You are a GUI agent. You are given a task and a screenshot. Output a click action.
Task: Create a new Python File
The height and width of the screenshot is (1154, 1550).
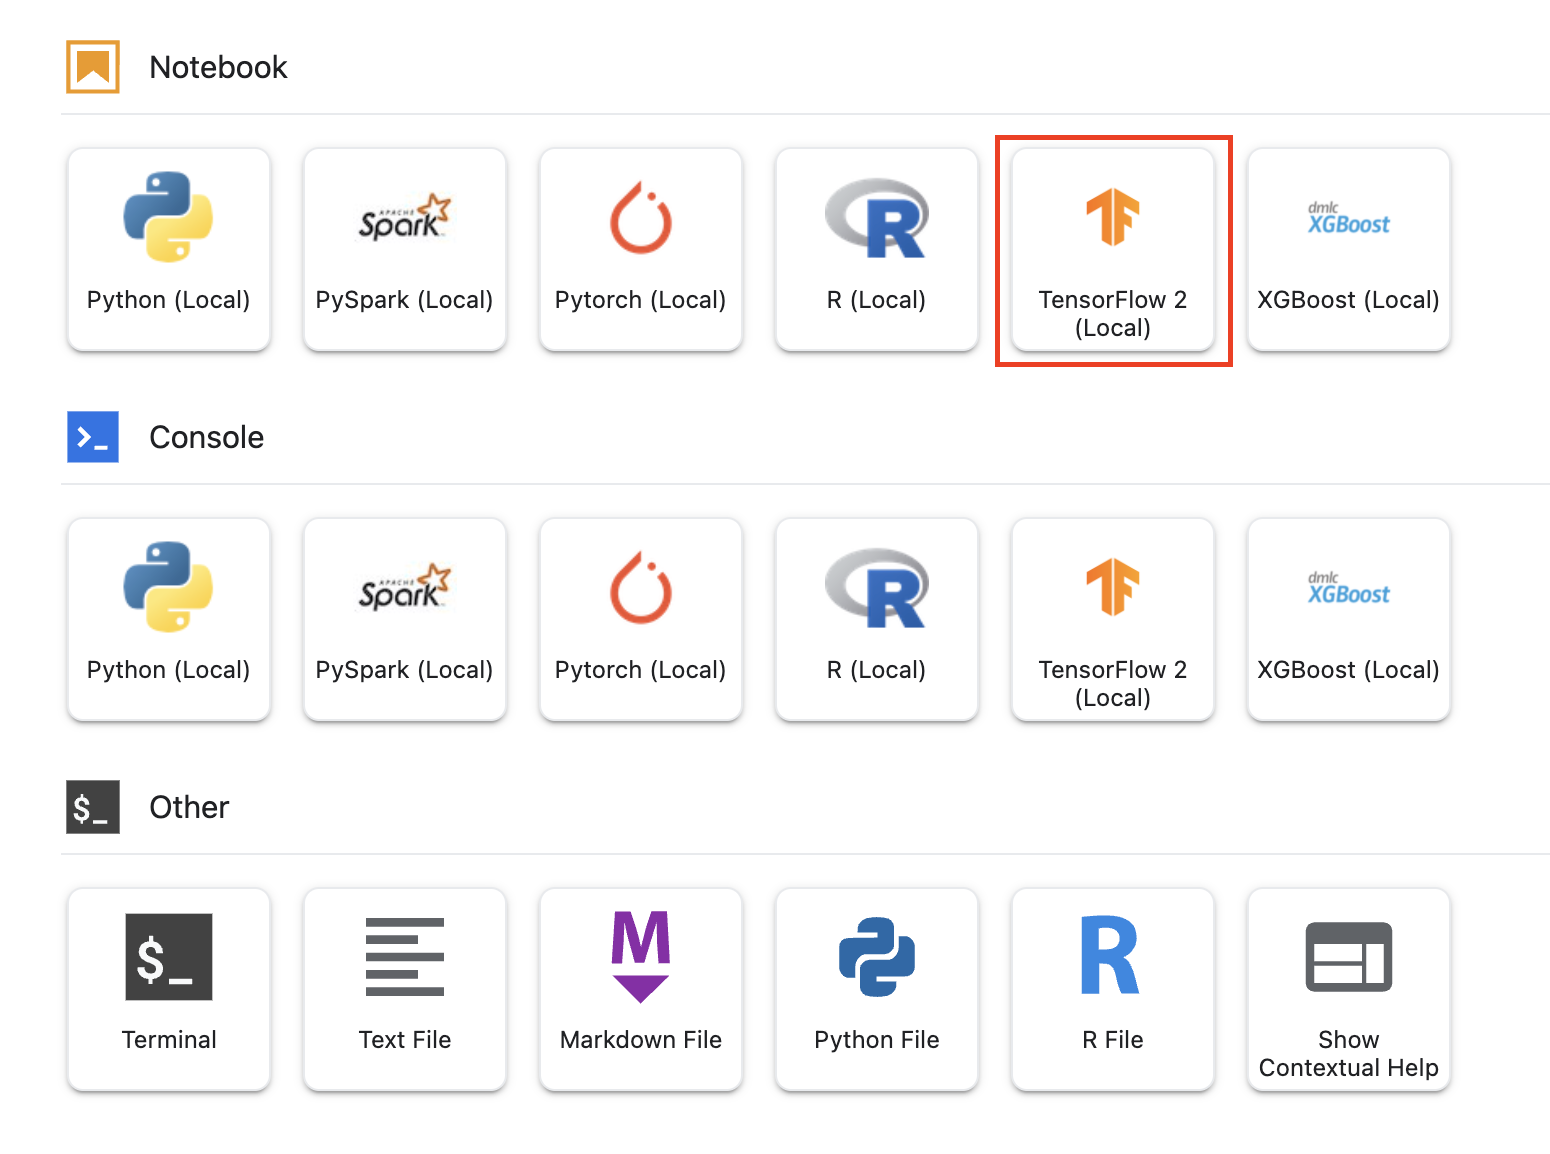[876, 990]
